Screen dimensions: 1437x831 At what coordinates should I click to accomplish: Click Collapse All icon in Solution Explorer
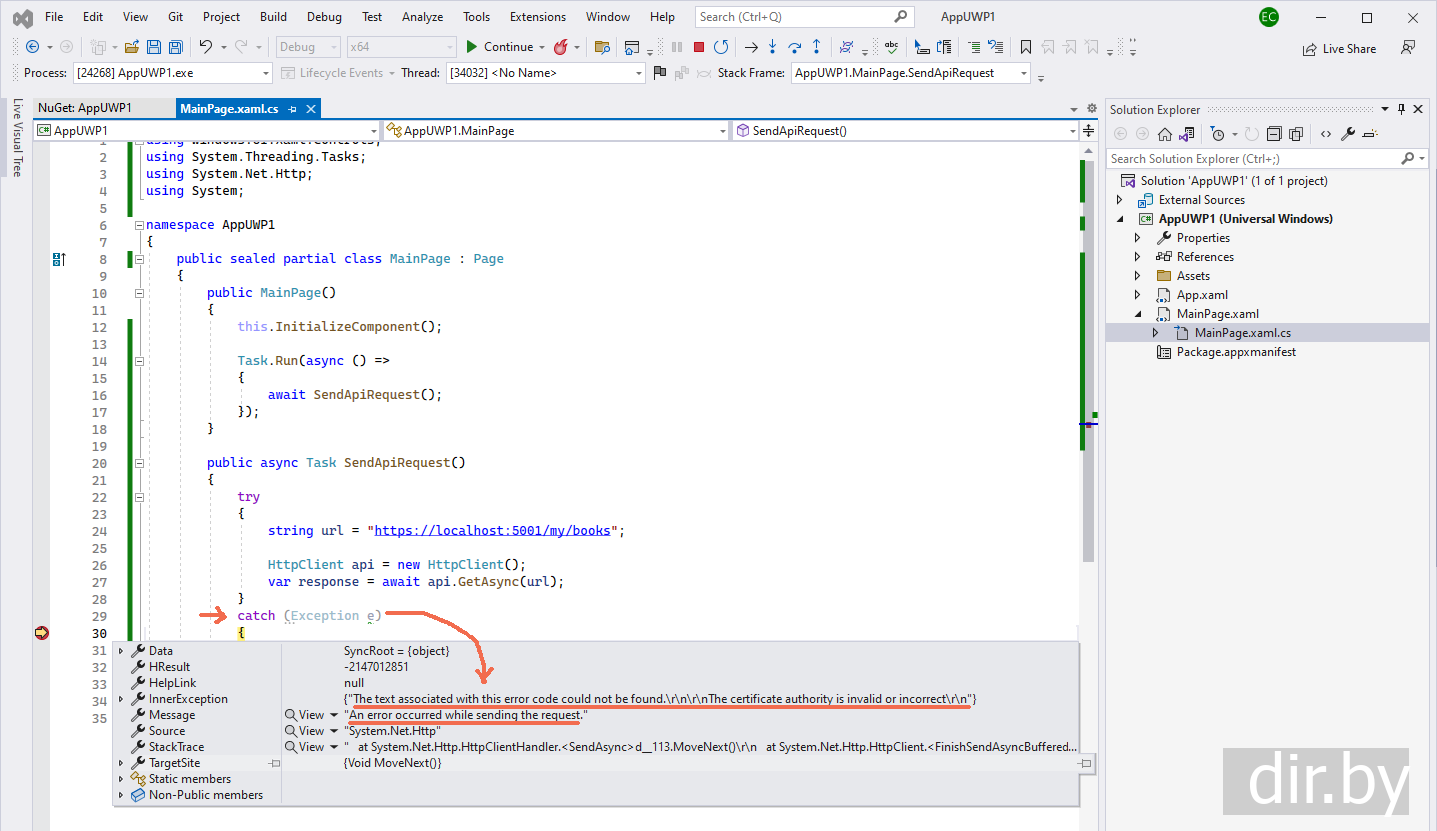[x=1274, y=134]
